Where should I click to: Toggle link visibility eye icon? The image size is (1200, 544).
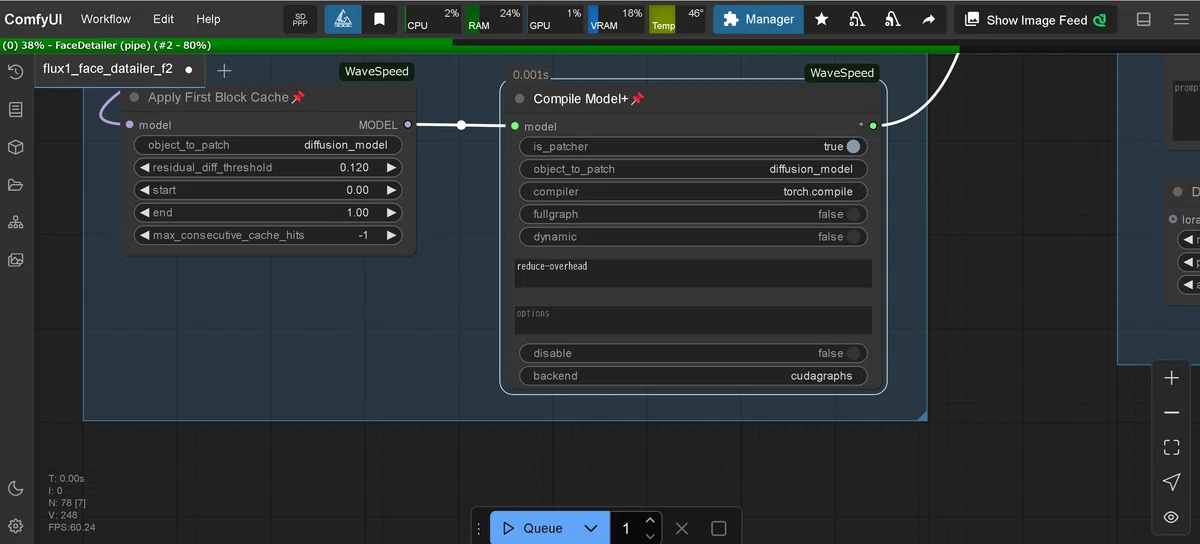[1171, 517]
